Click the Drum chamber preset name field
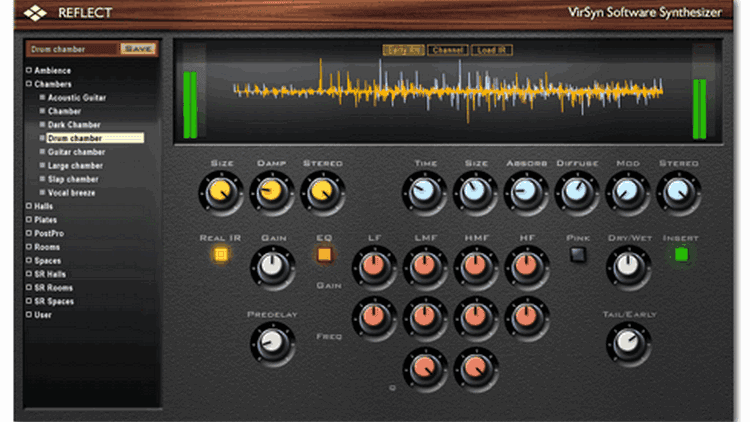The height and width of the screenshot is (422, 750). [70, 48]
